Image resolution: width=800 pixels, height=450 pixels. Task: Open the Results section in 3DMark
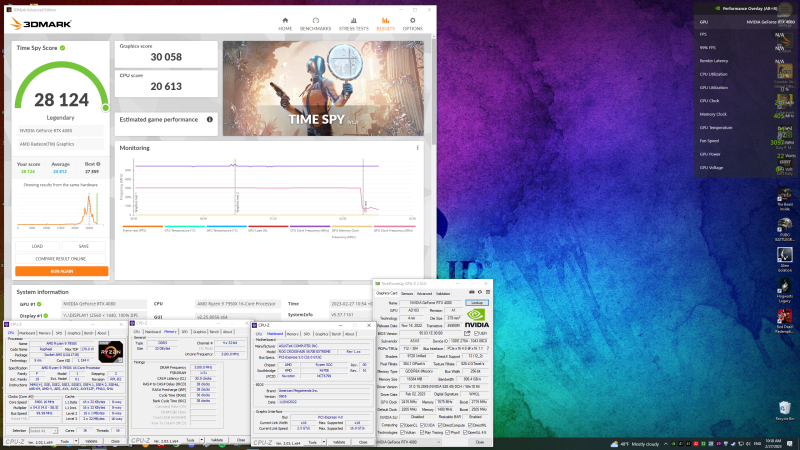tap(385, 24)
